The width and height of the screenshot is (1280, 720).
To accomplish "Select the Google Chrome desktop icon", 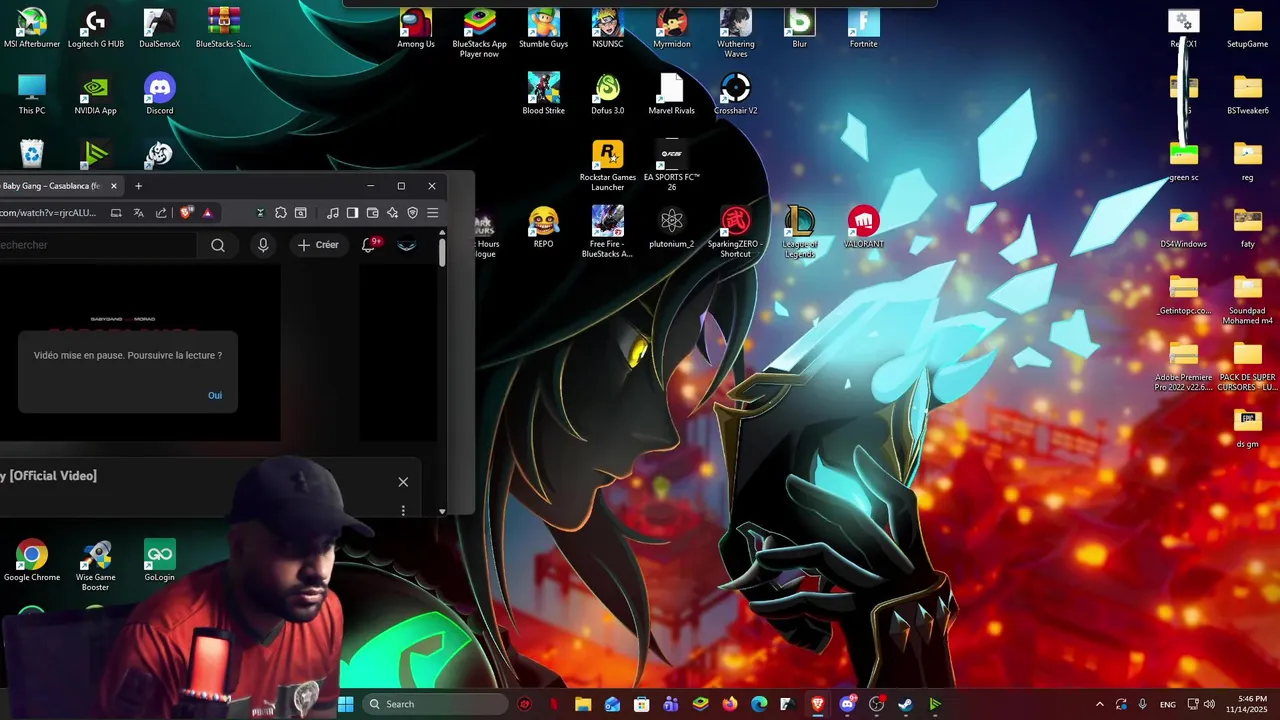I will [32, 561].
